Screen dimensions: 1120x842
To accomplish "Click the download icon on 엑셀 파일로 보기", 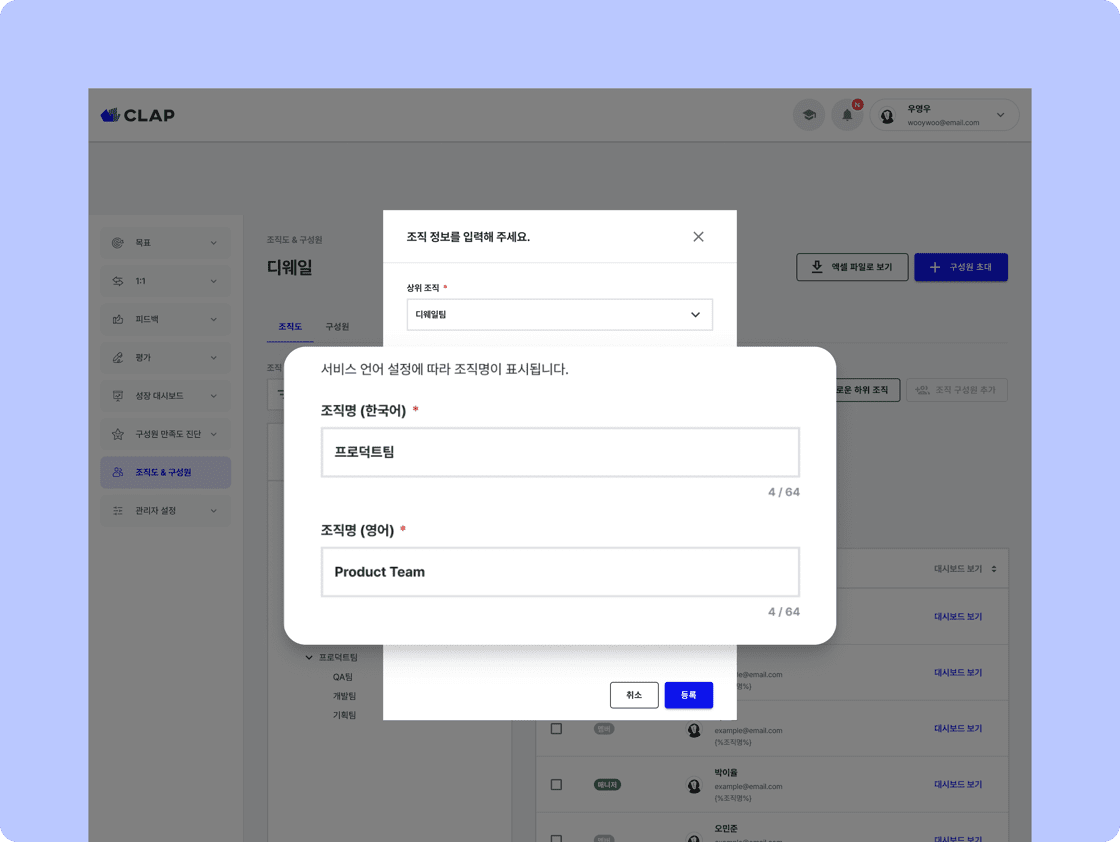I will coord(816,266).
